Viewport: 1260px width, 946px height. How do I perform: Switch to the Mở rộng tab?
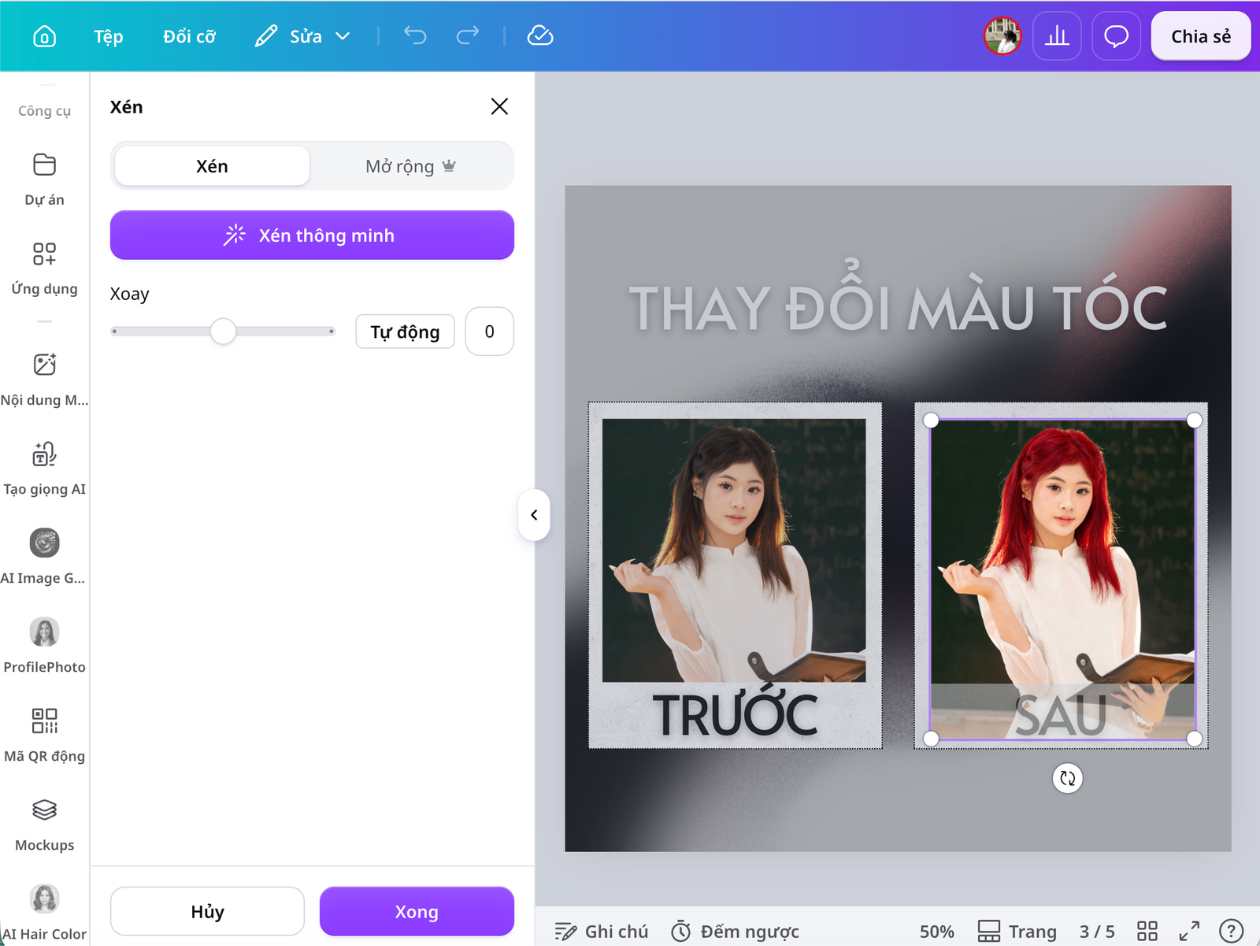(411, 166)
